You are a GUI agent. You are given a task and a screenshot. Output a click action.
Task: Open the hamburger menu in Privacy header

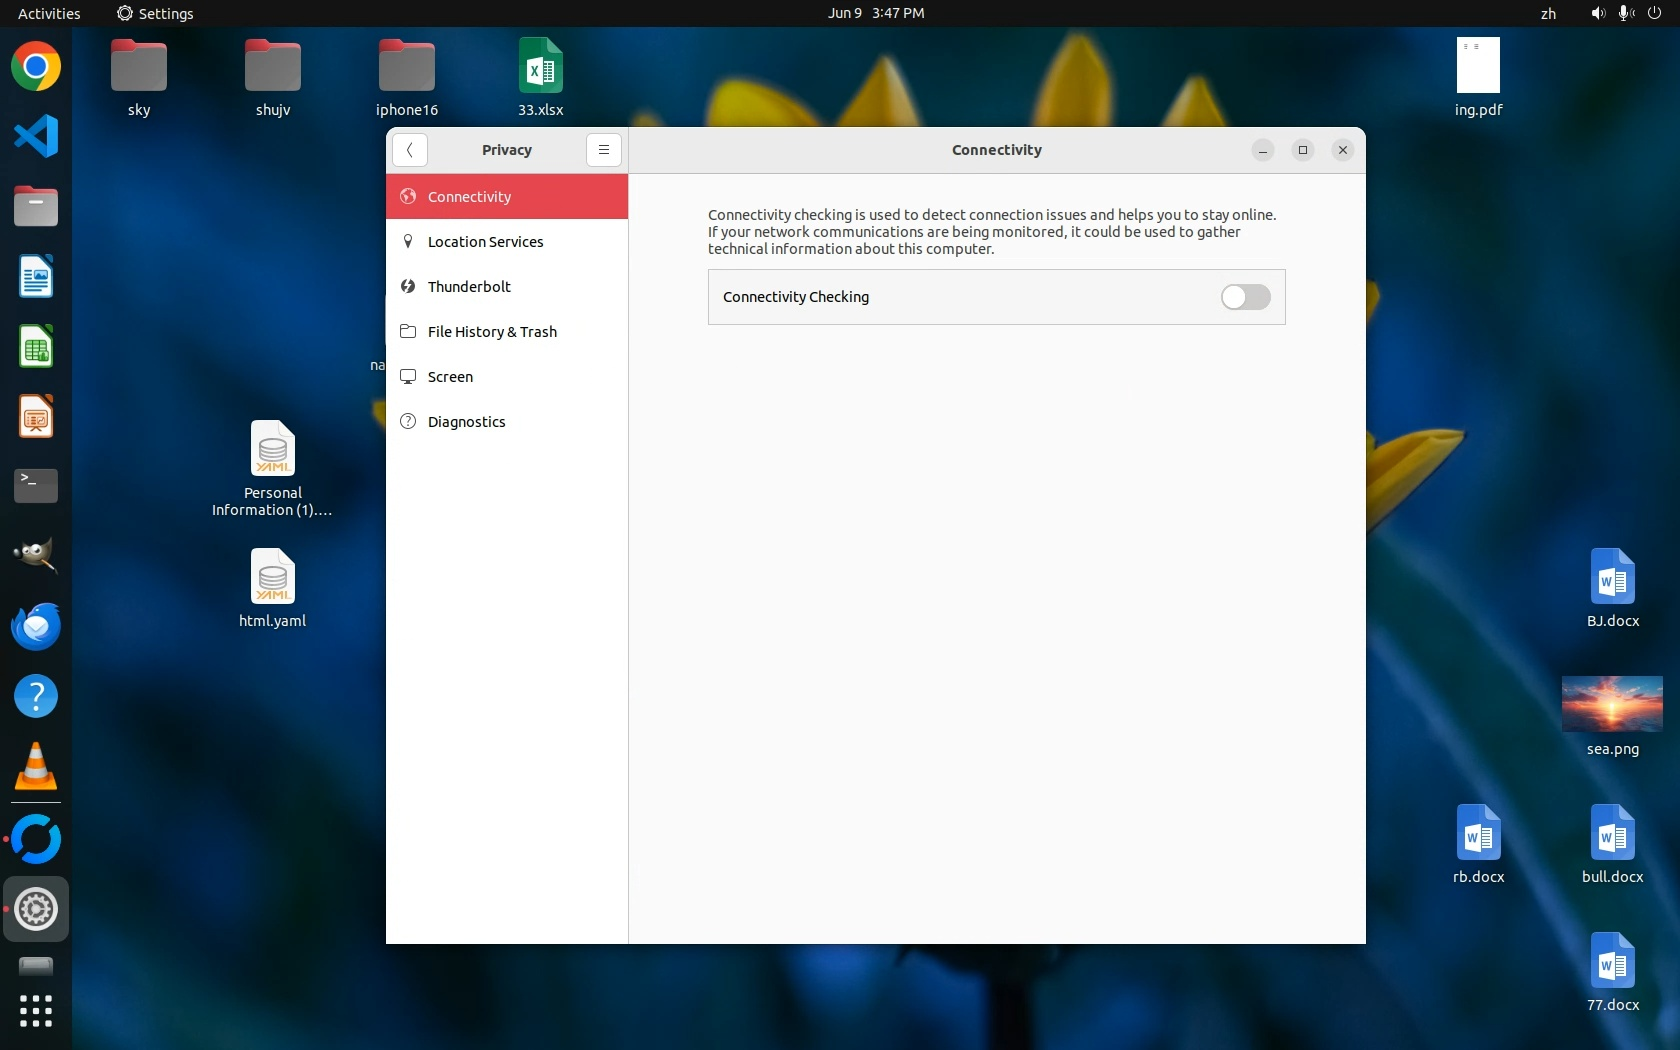[x=603, y=150]
